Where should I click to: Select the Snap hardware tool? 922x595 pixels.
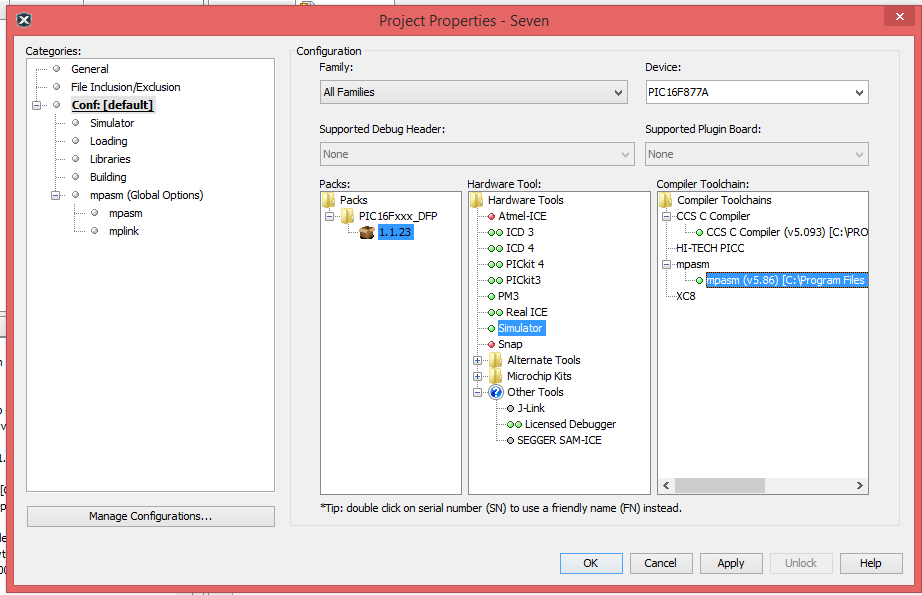point(510,344)
